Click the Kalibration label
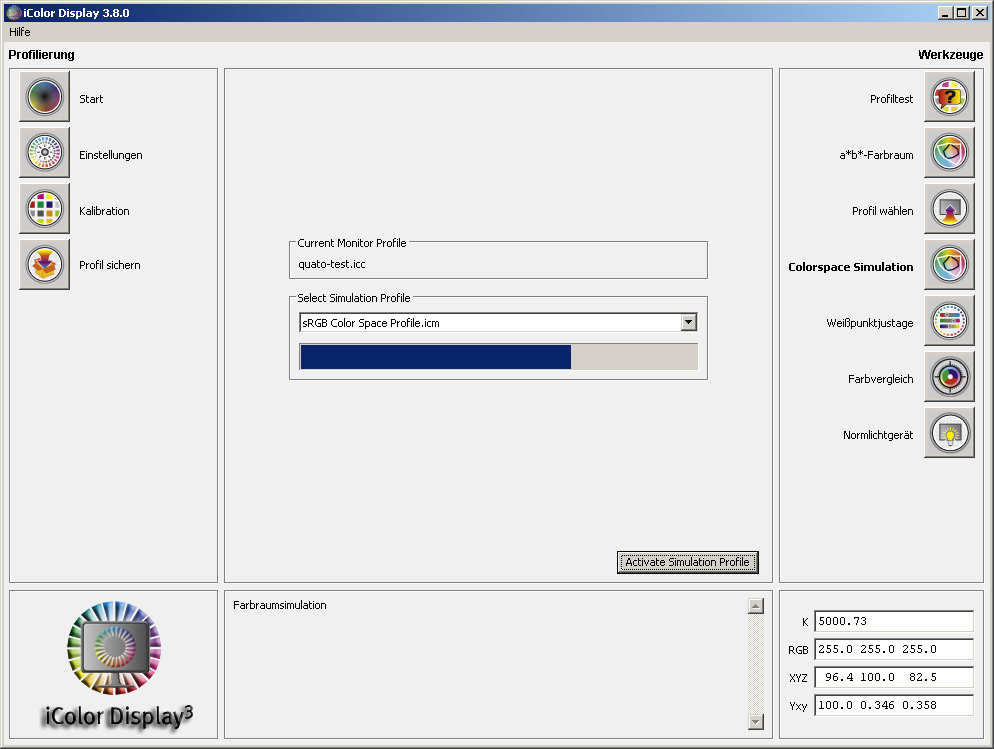Viewport: 994px width, 749px height. [104, 211]
